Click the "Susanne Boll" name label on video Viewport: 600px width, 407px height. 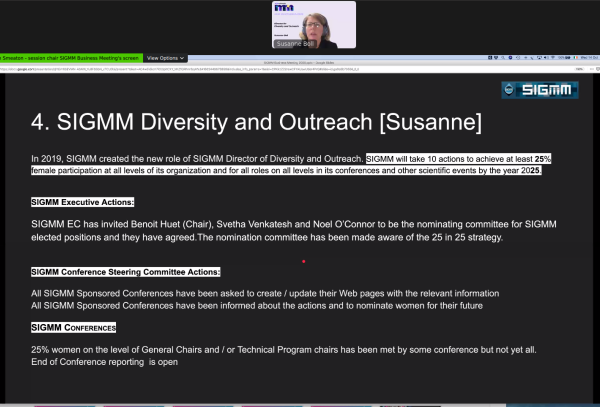point(295,44)
